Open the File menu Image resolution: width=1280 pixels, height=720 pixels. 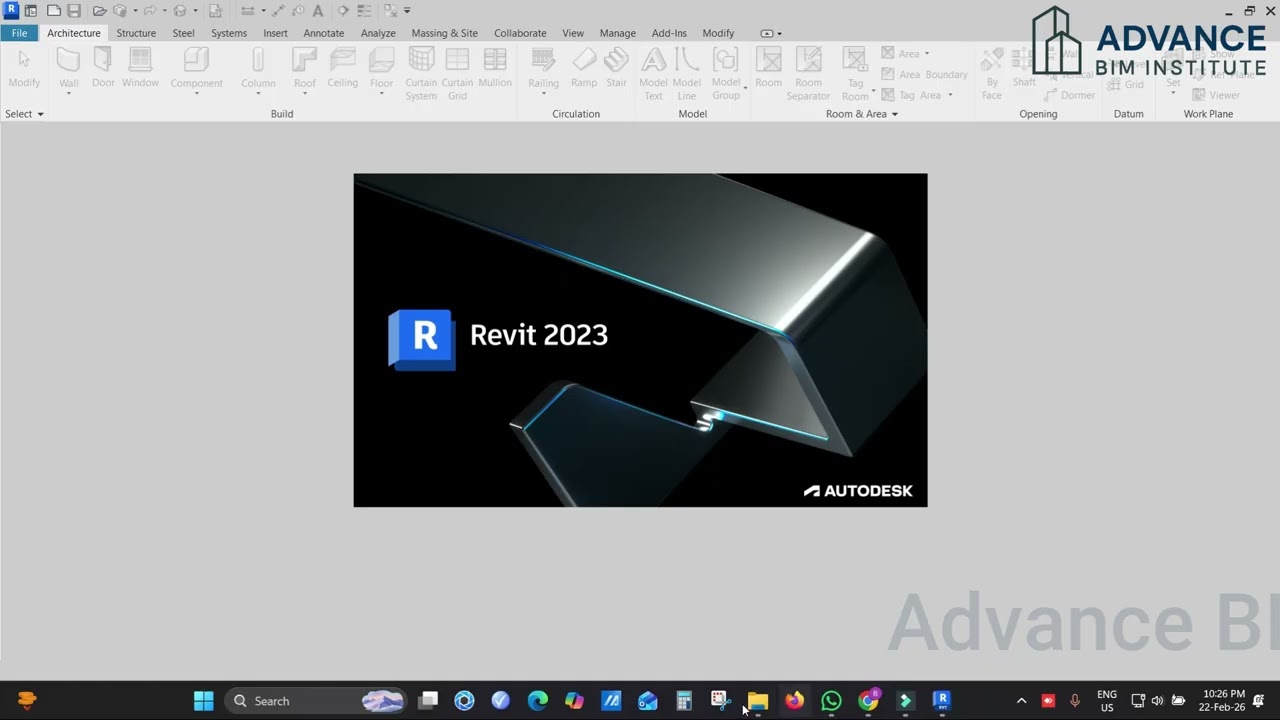tap(19, 33)
